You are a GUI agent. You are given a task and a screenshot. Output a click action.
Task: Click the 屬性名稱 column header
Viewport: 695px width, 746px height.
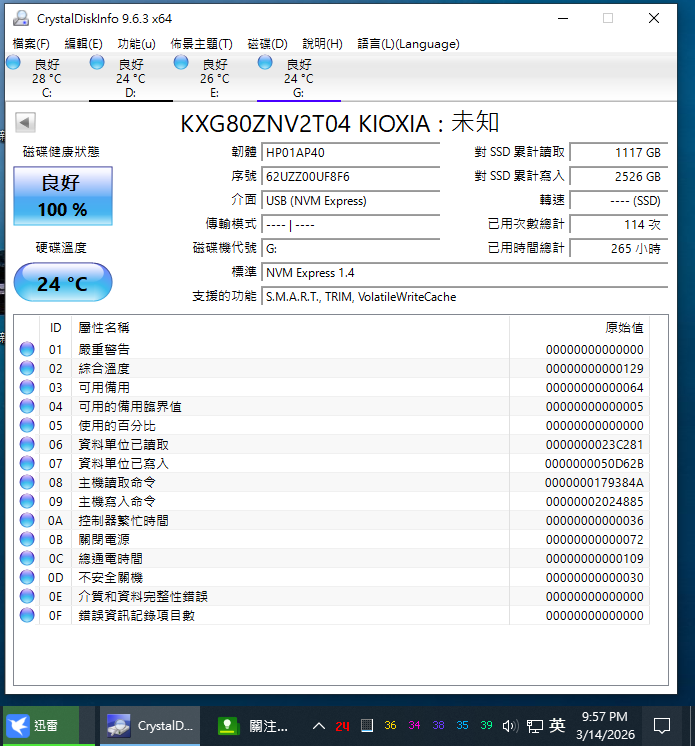coord(290,328)
